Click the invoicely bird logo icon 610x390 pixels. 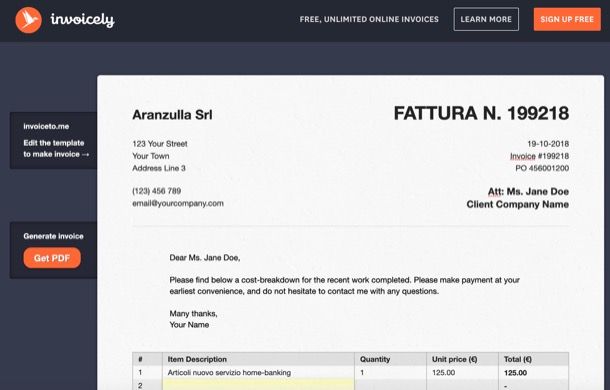(28, 20)
